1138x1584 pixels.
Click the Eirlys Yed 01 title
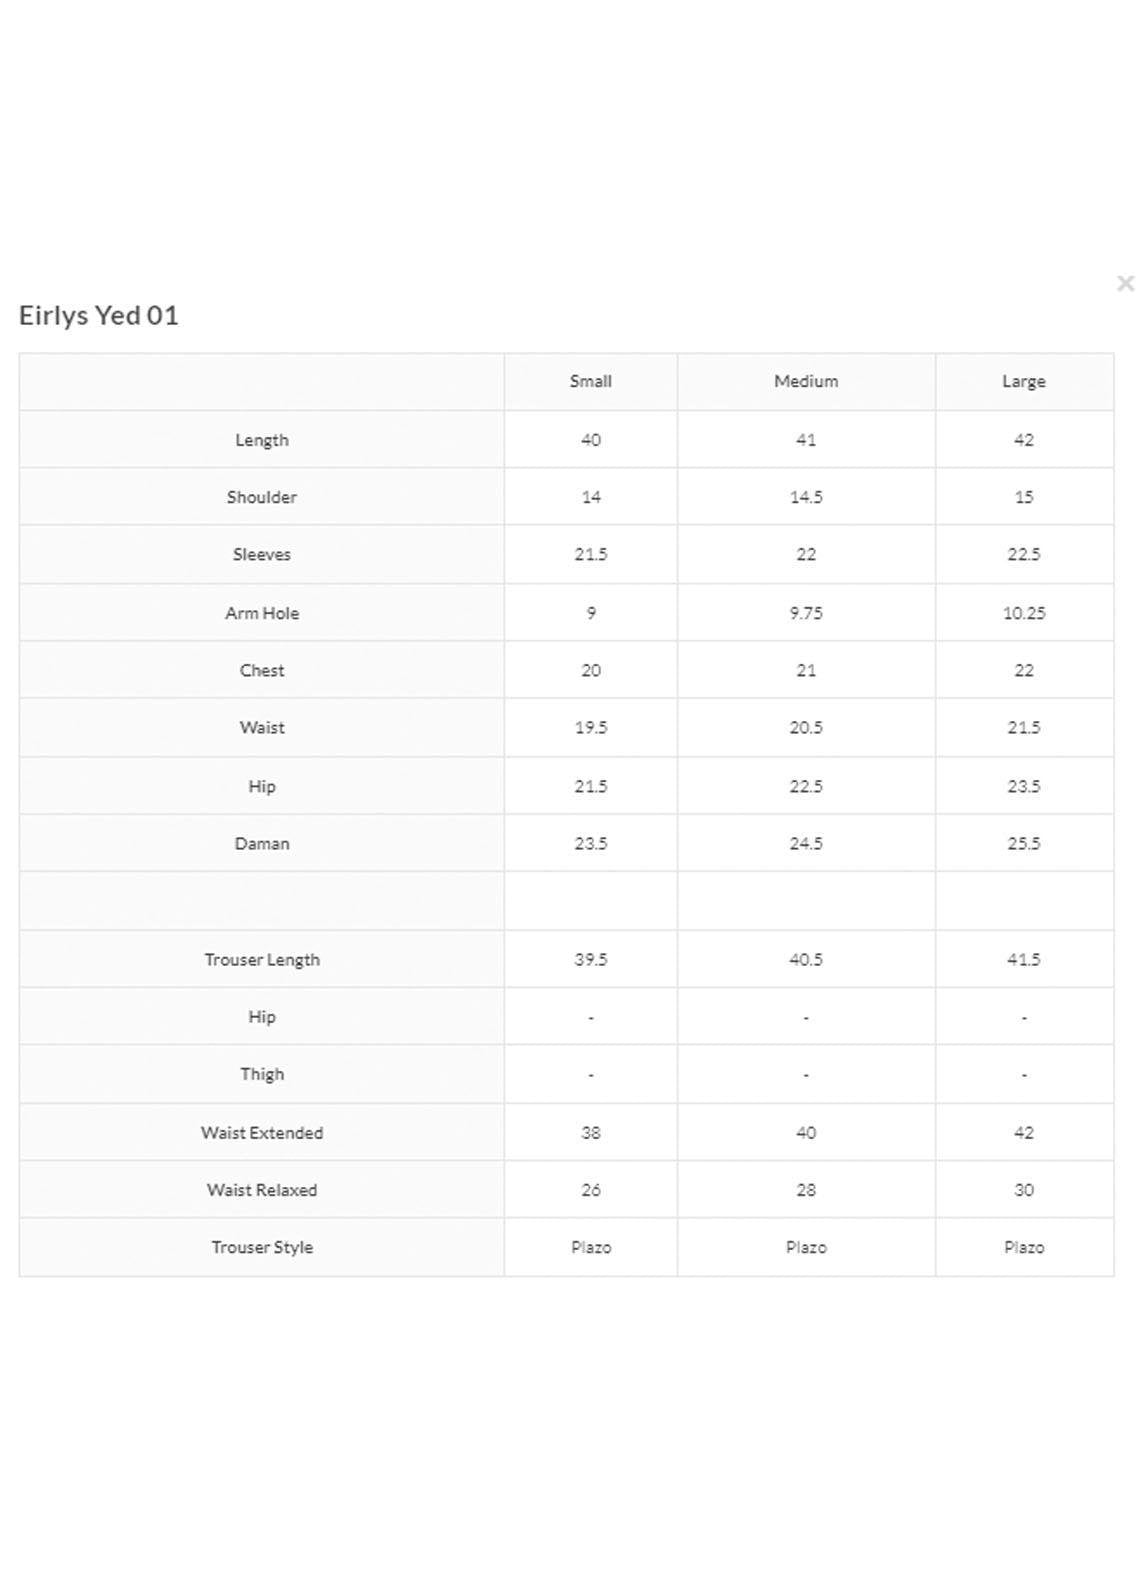pos(99,316)
